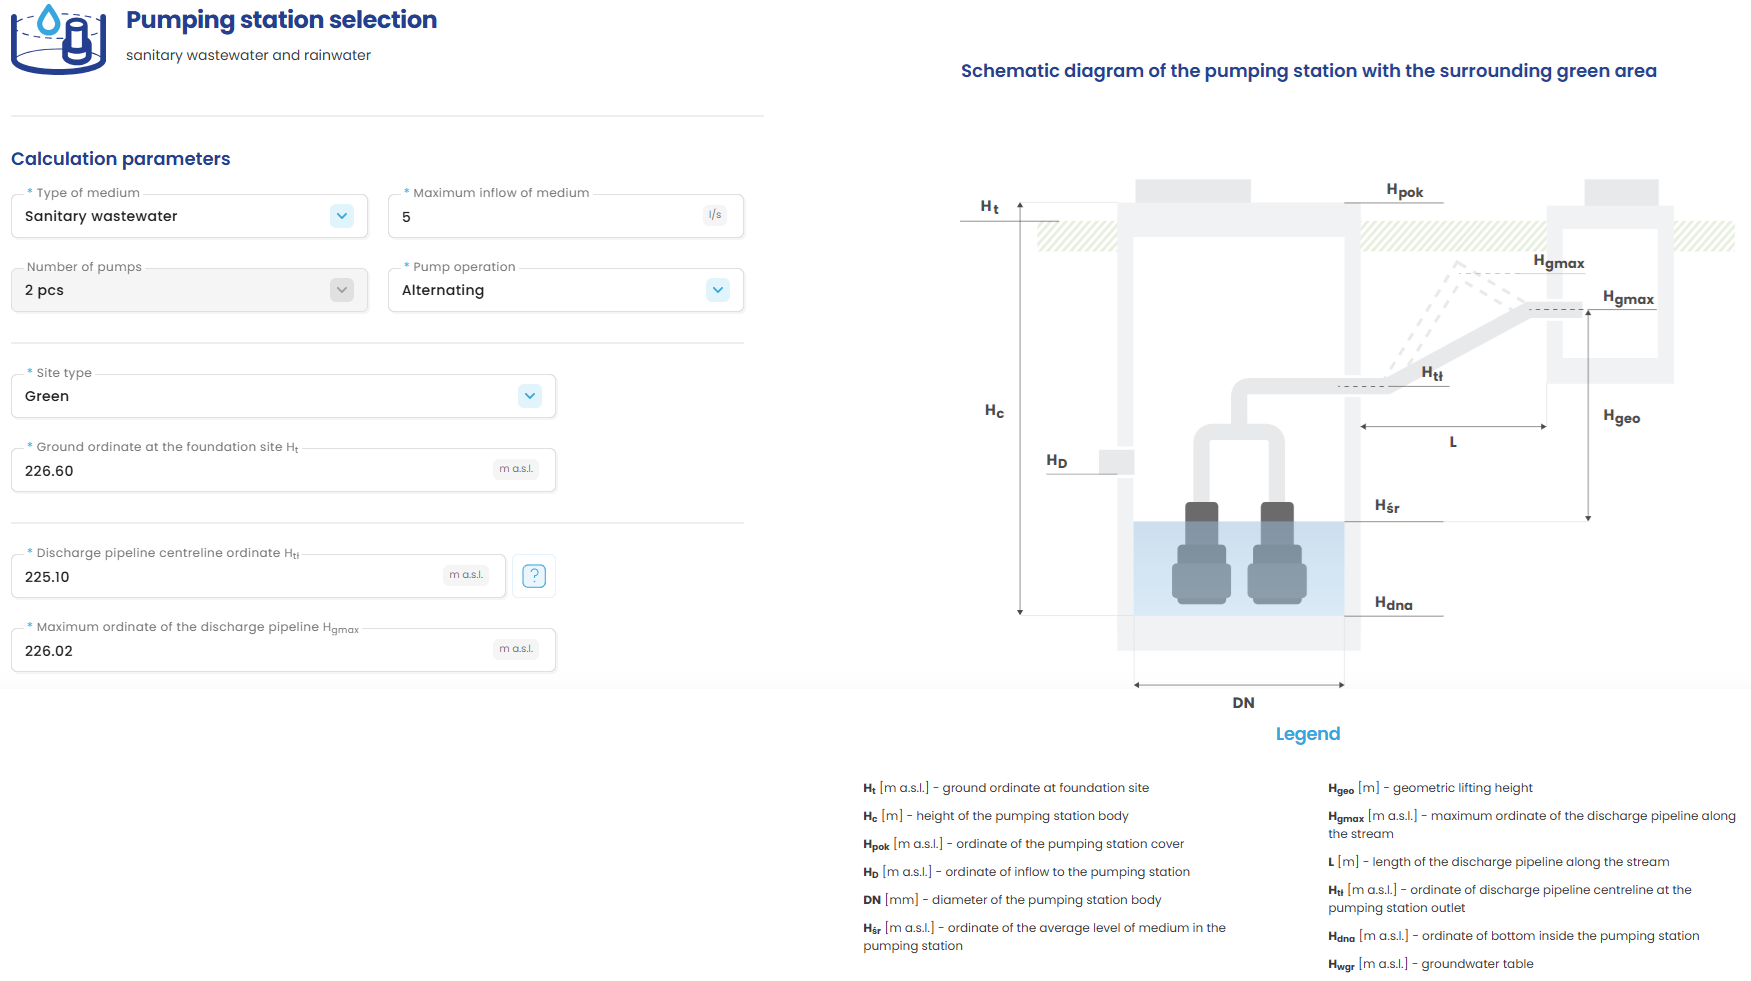
Task: Open the Number of pumps dropdown
Action: point(341,290)
